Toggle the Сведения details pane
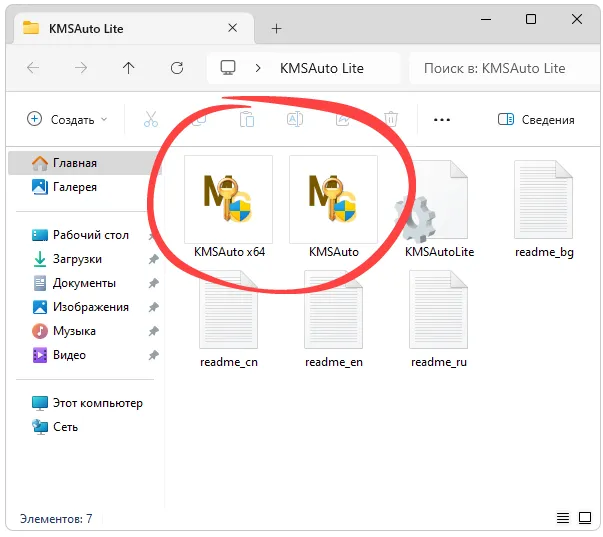 pyautogui.click(x=536, y=120)
